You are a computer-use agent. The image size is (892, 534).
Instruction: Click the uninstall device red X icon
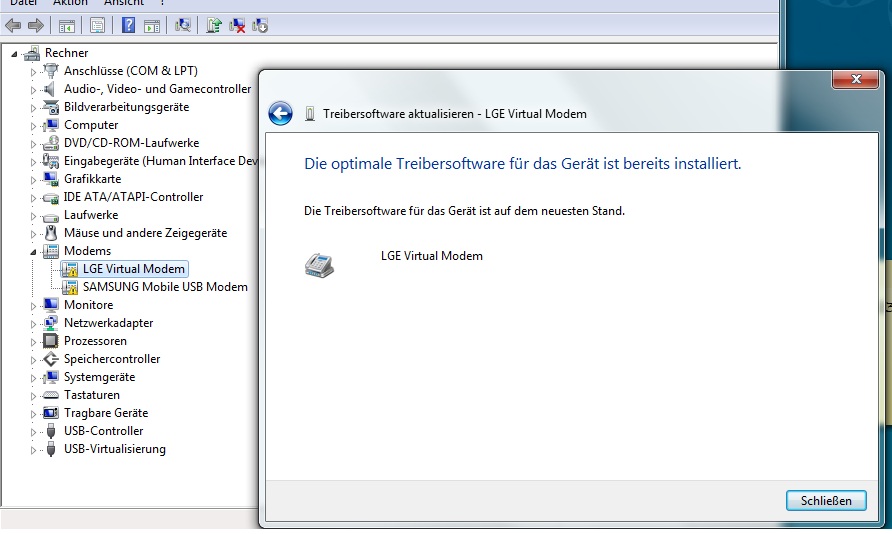[237, 26]
